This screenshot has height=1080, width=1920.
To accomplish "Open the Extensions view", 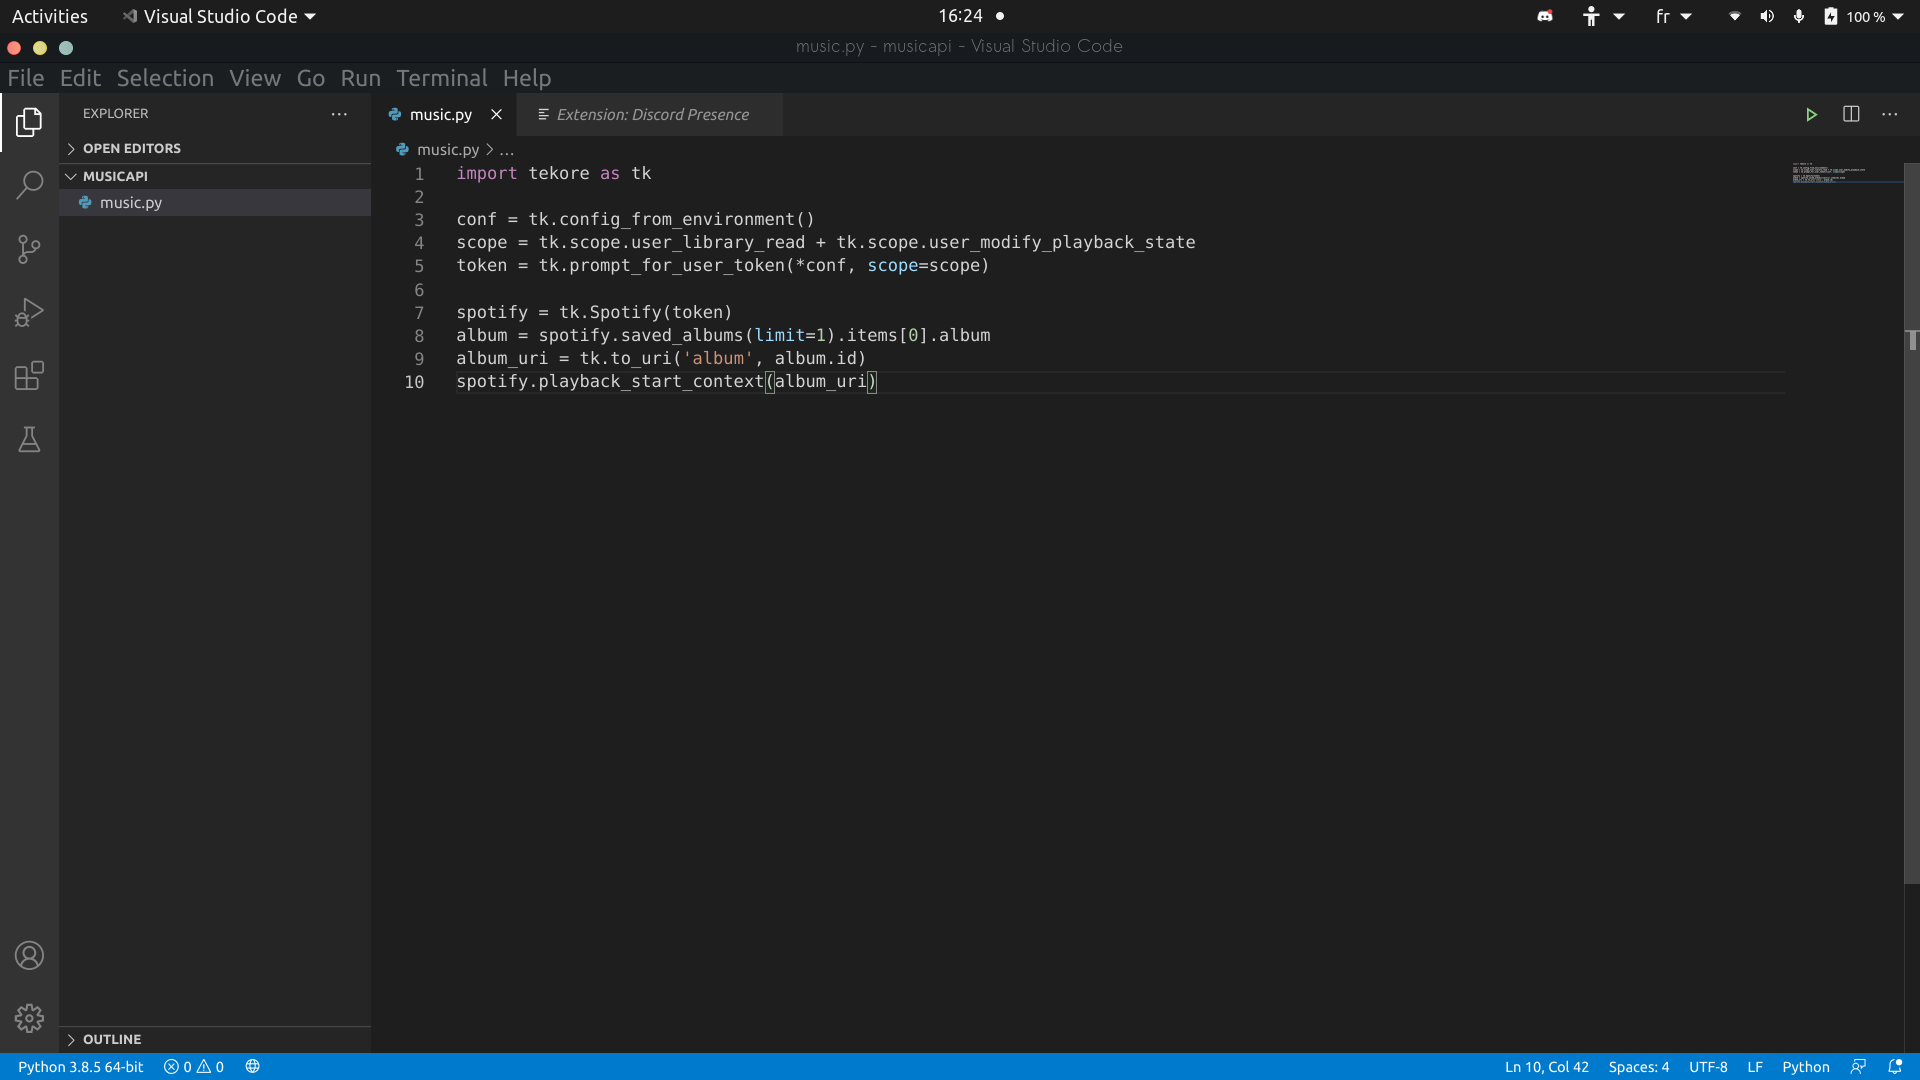I will point(29,376).
